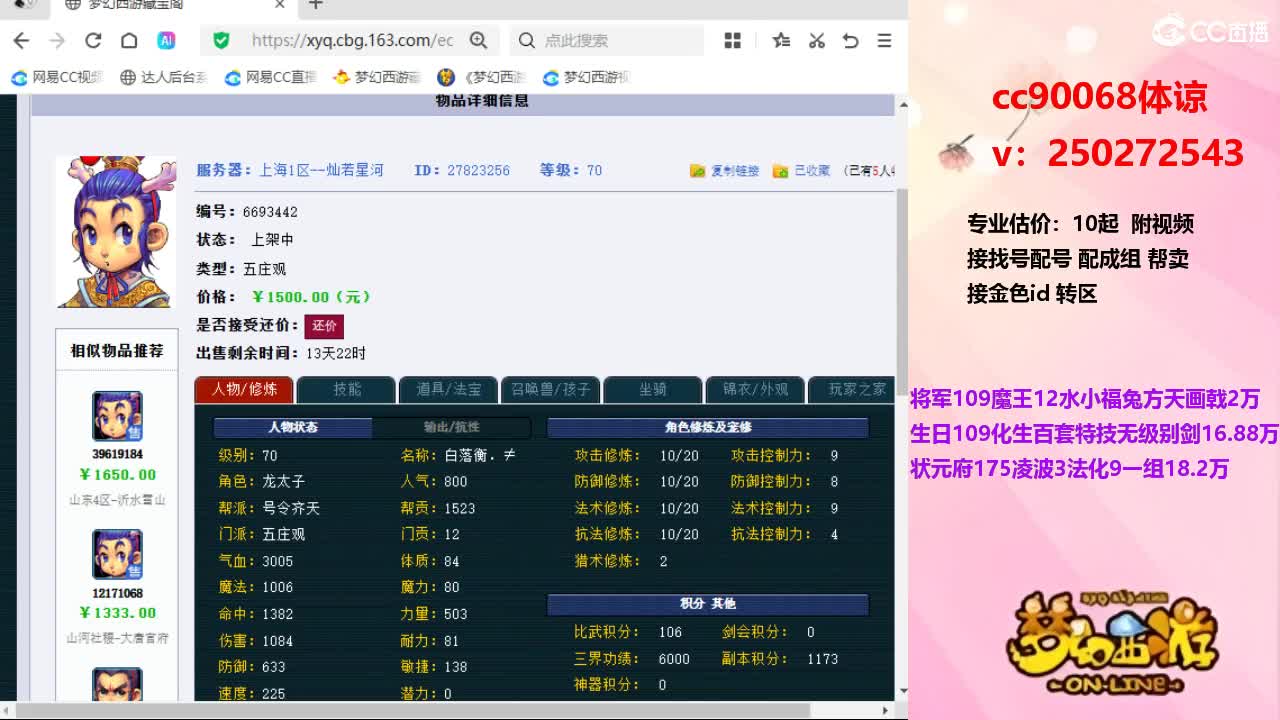Open the 坐骑 tab
The width and height of the screenshot is (1280, 720).
click(653, 389)
